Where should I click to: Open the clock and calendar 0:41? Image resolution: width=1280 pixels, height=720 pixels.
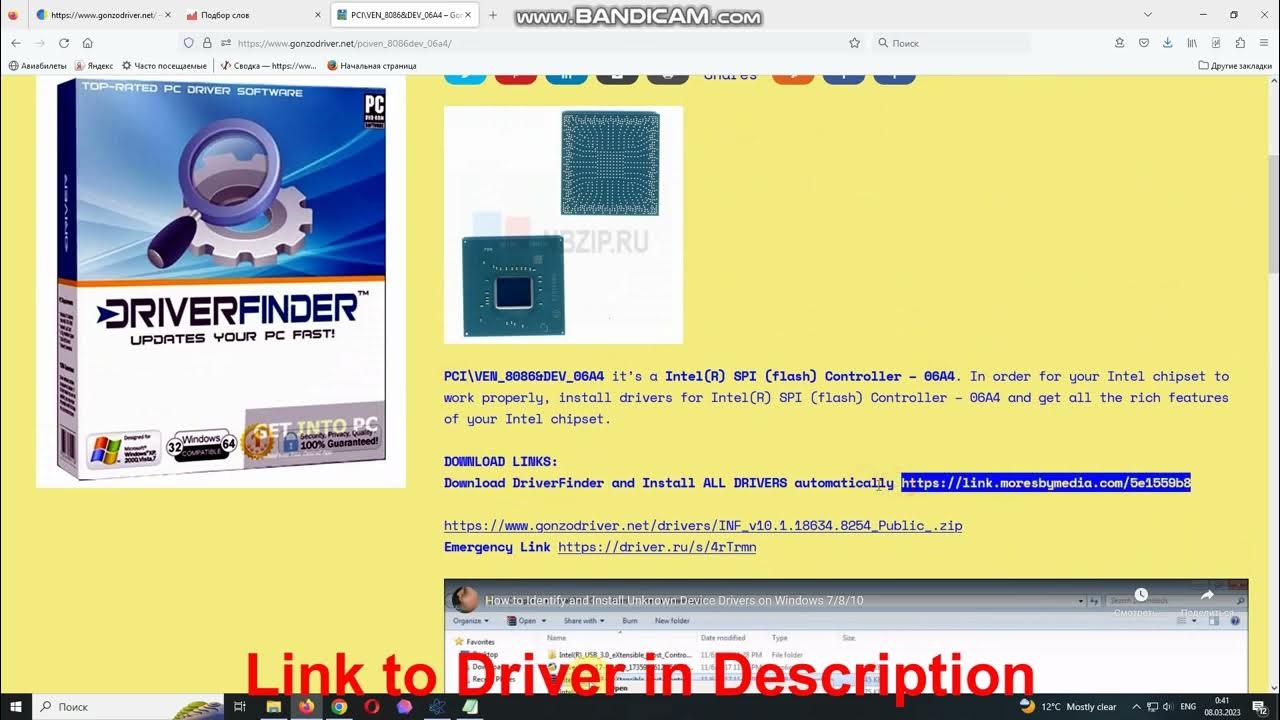[x=1222, y=706]
